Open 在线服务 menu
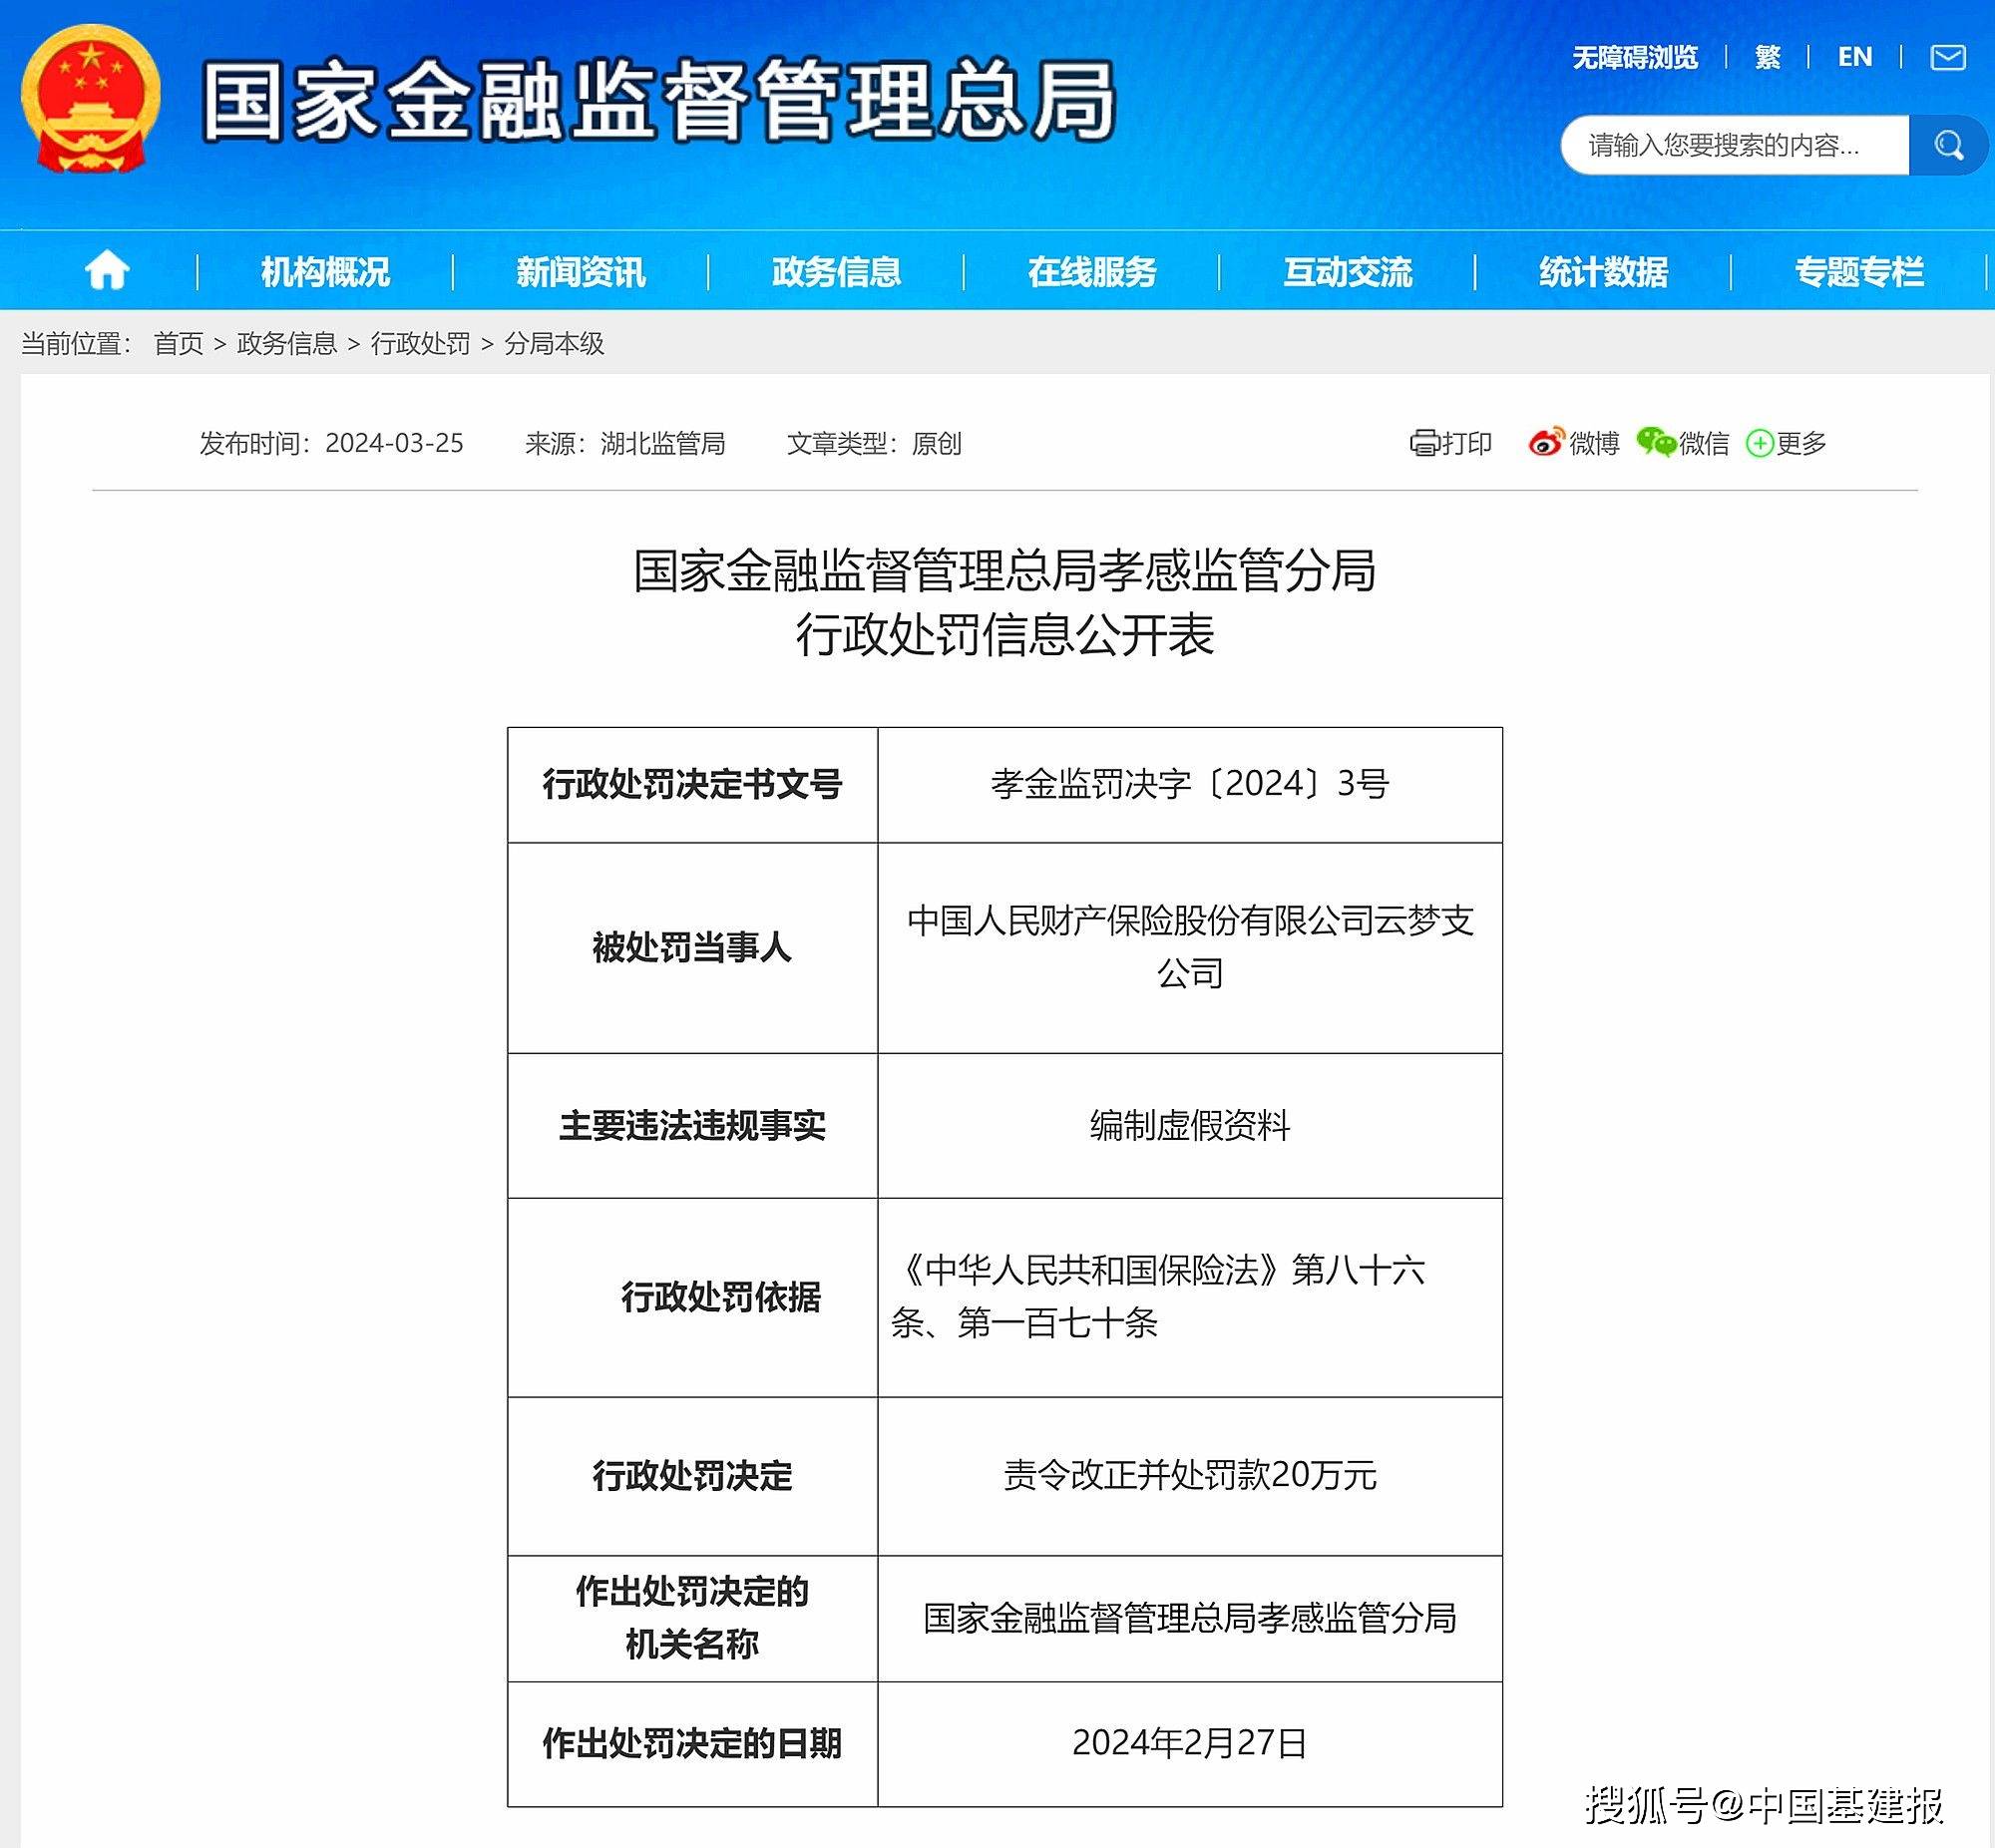Image resolution: width=1995 pixels, height=1848 pixels. (1092, 272)
